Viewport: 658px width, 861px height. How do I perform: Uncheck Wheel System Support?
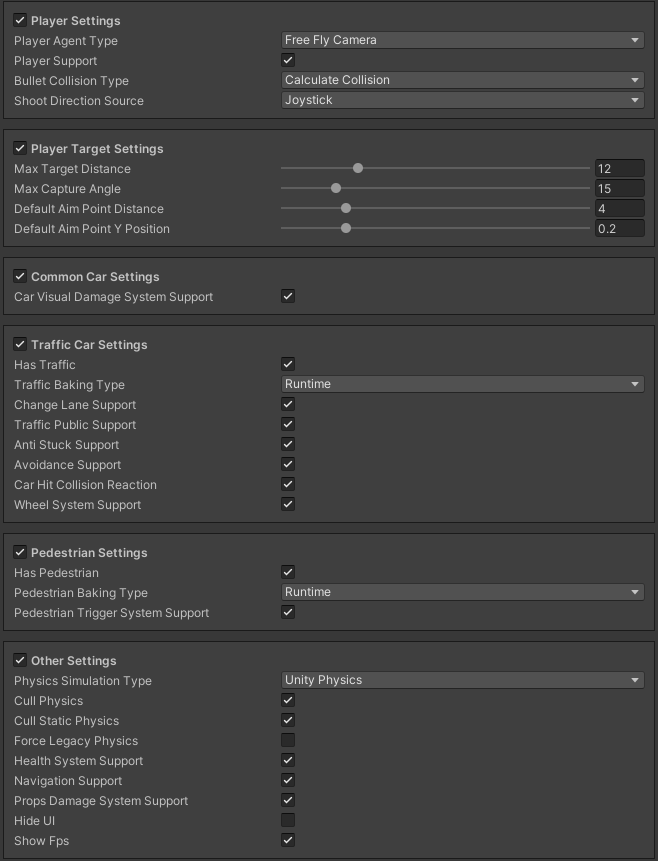tap(288, 504)
